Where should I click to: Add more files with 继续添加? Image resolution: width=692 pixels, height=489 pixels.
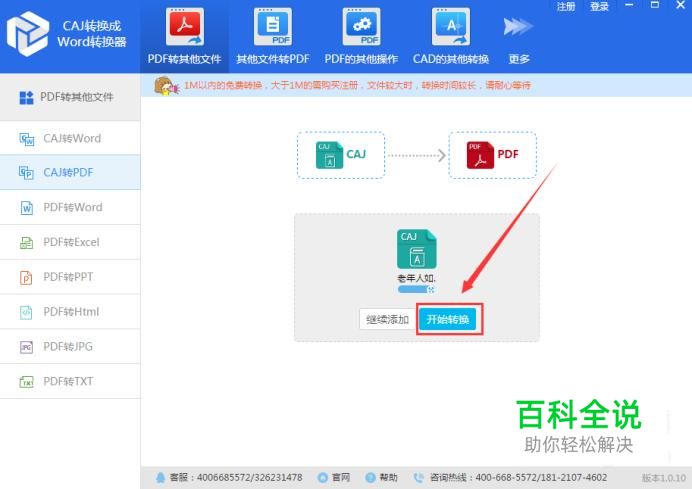[x=387, y=319]
